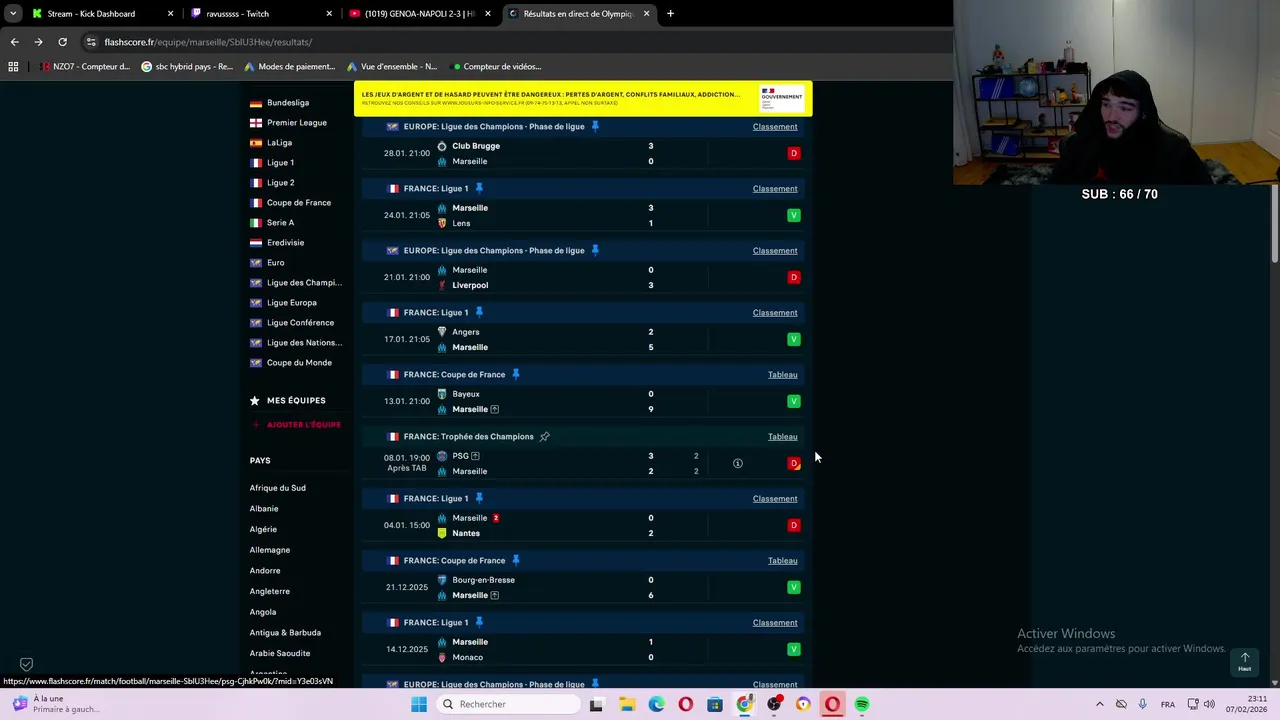Open Microsoft Edge from taskbar

656,704
